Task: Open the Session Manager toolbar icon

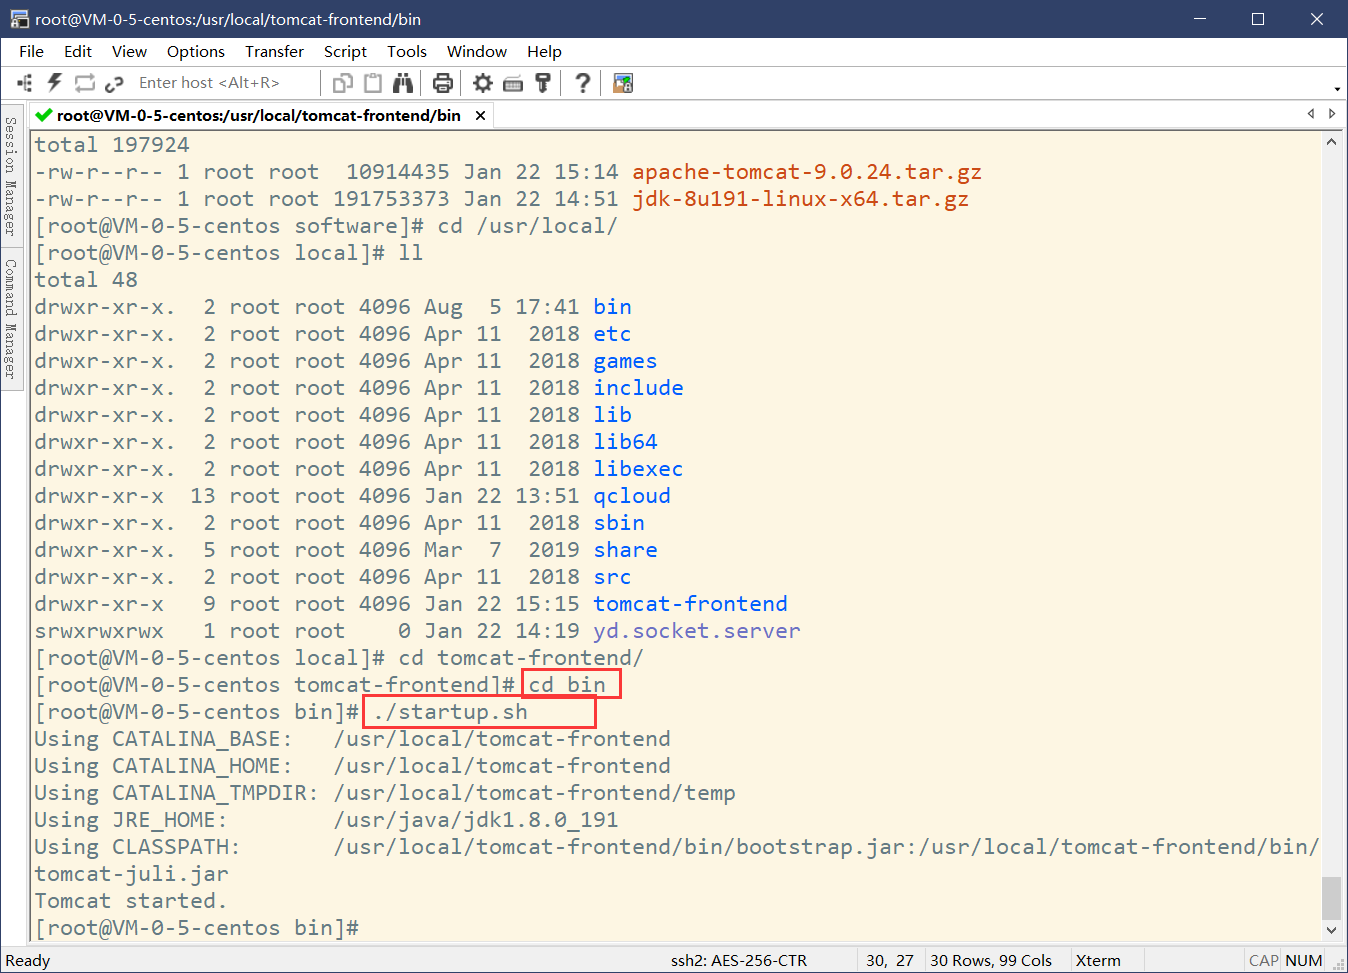Action: click(25, 83)
